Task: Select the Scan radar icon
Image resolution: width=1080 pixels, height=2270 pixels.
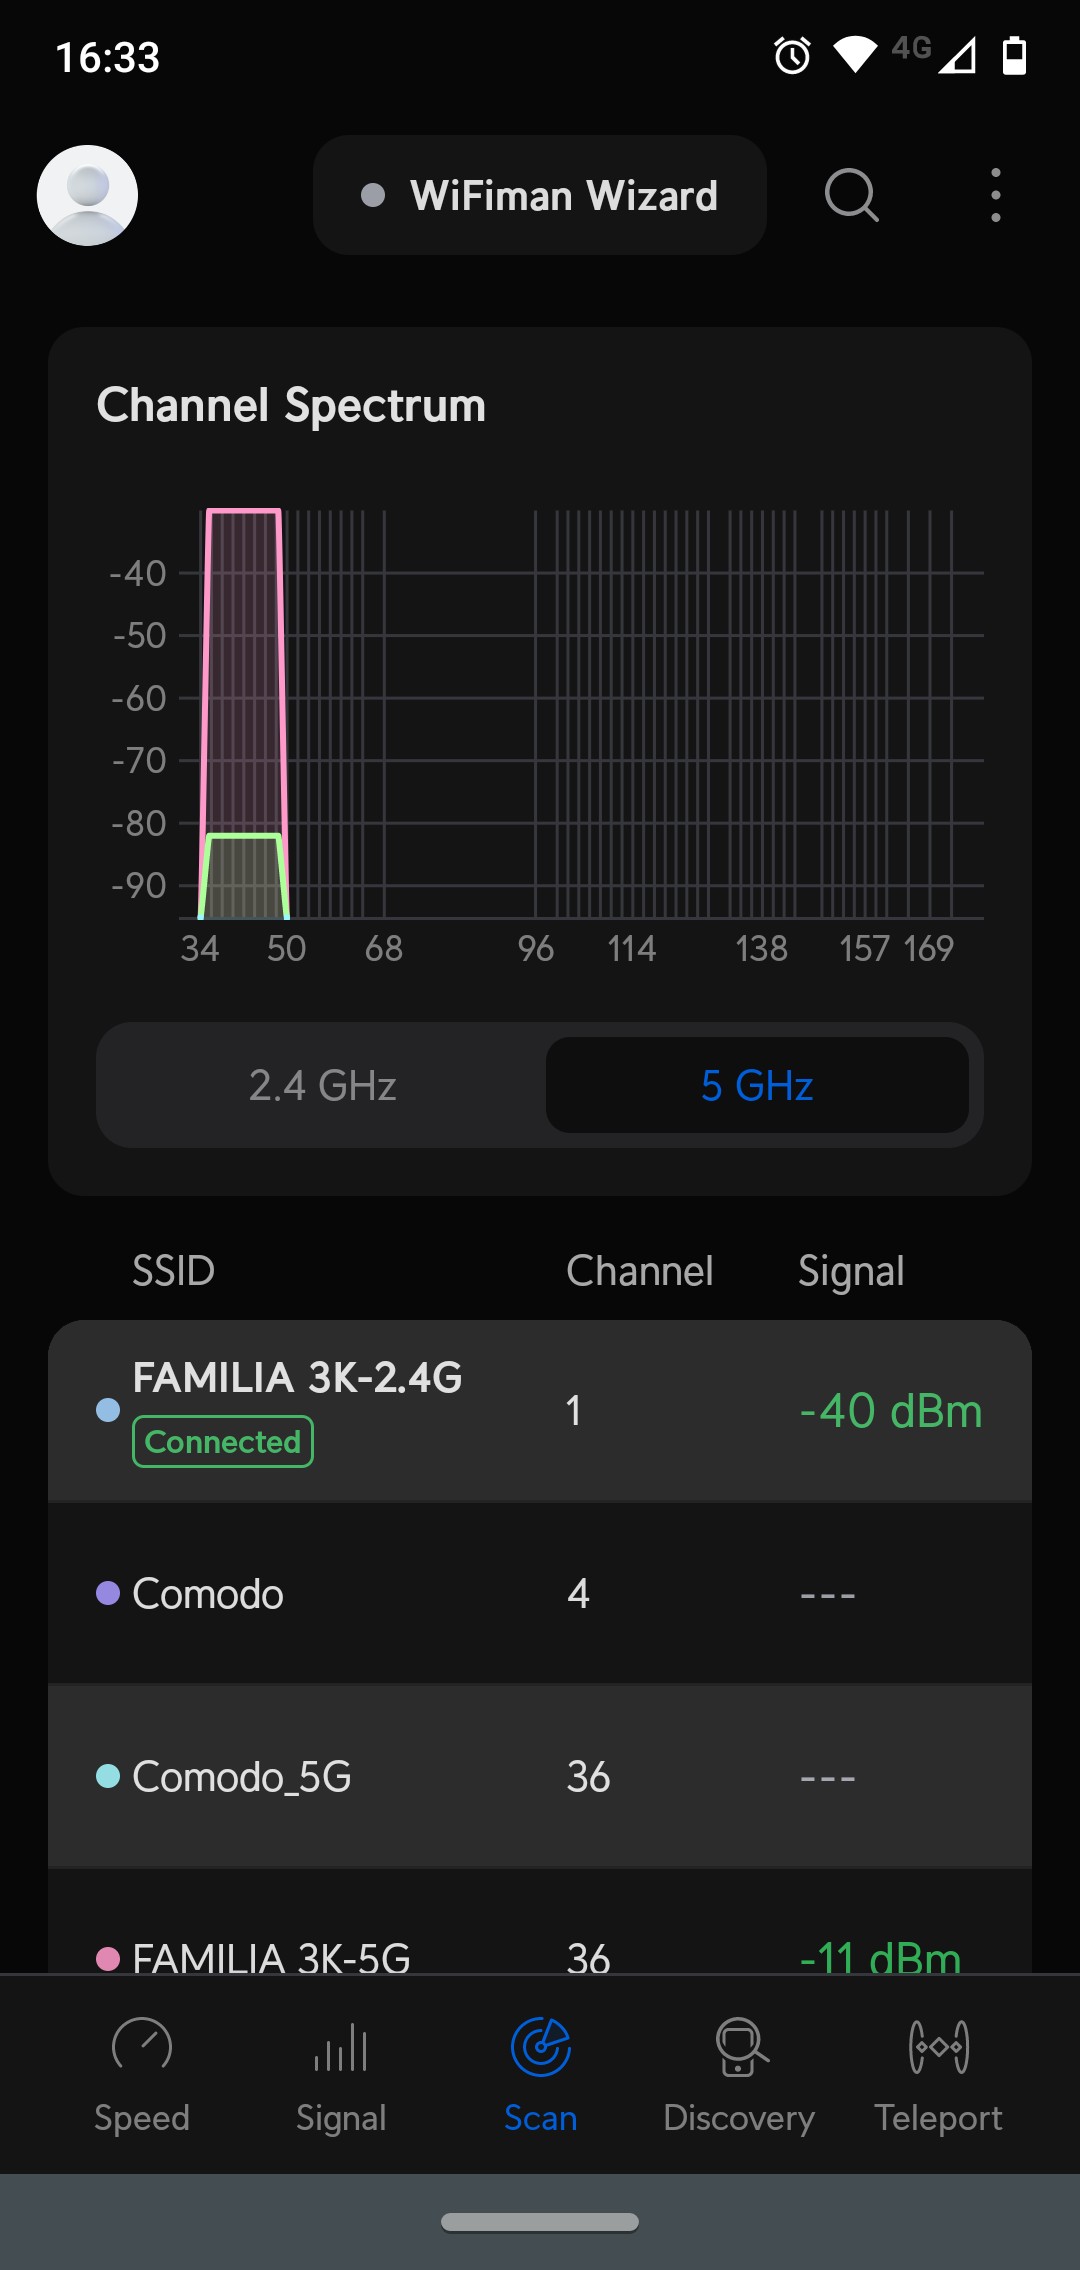Action: [540, 2047]
